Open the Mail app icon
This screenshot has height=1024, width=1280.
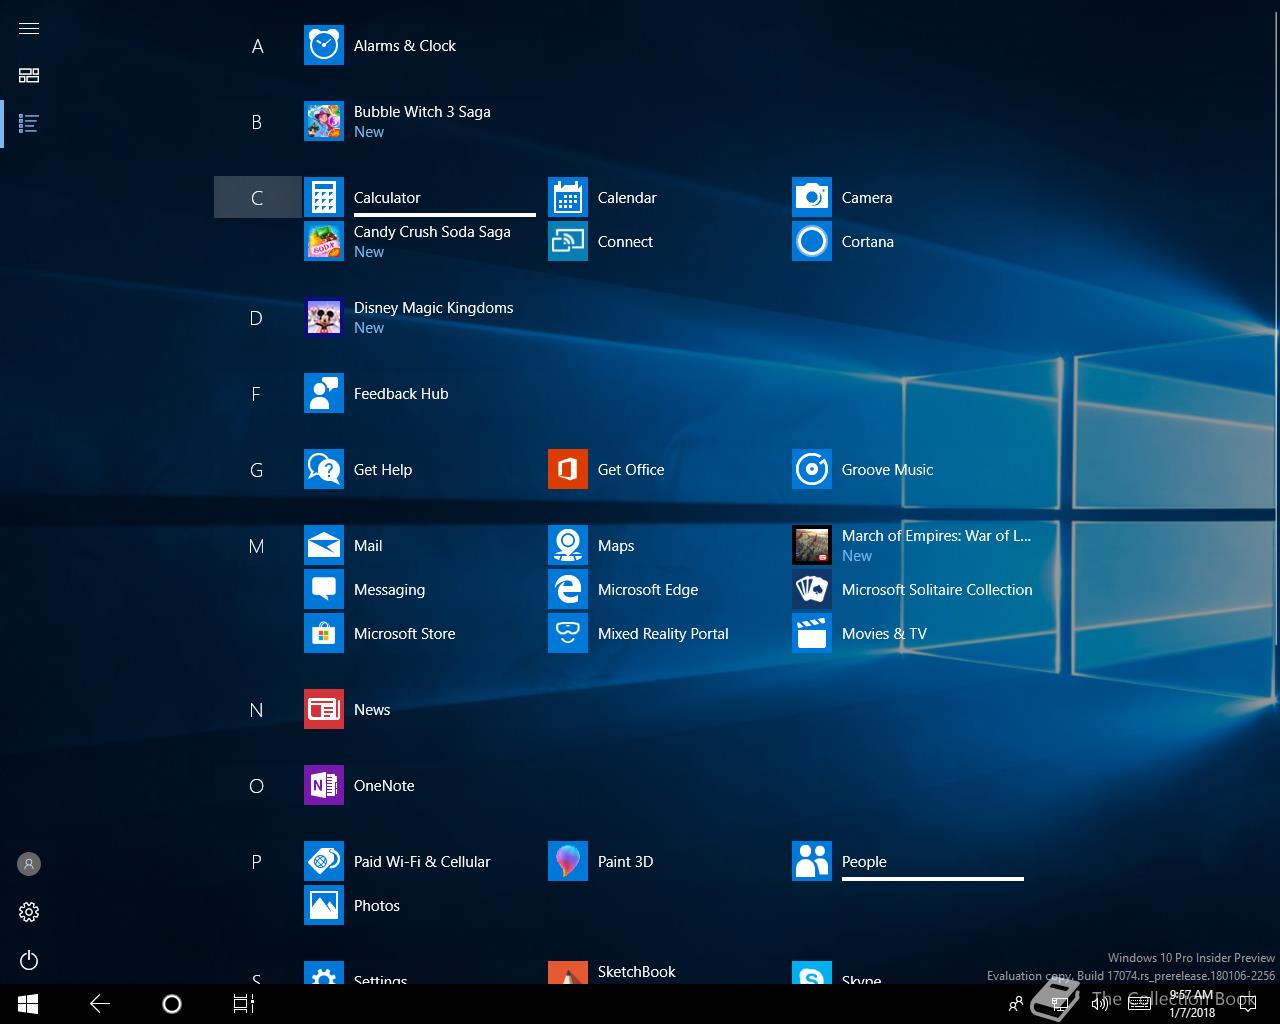(324, 546)
